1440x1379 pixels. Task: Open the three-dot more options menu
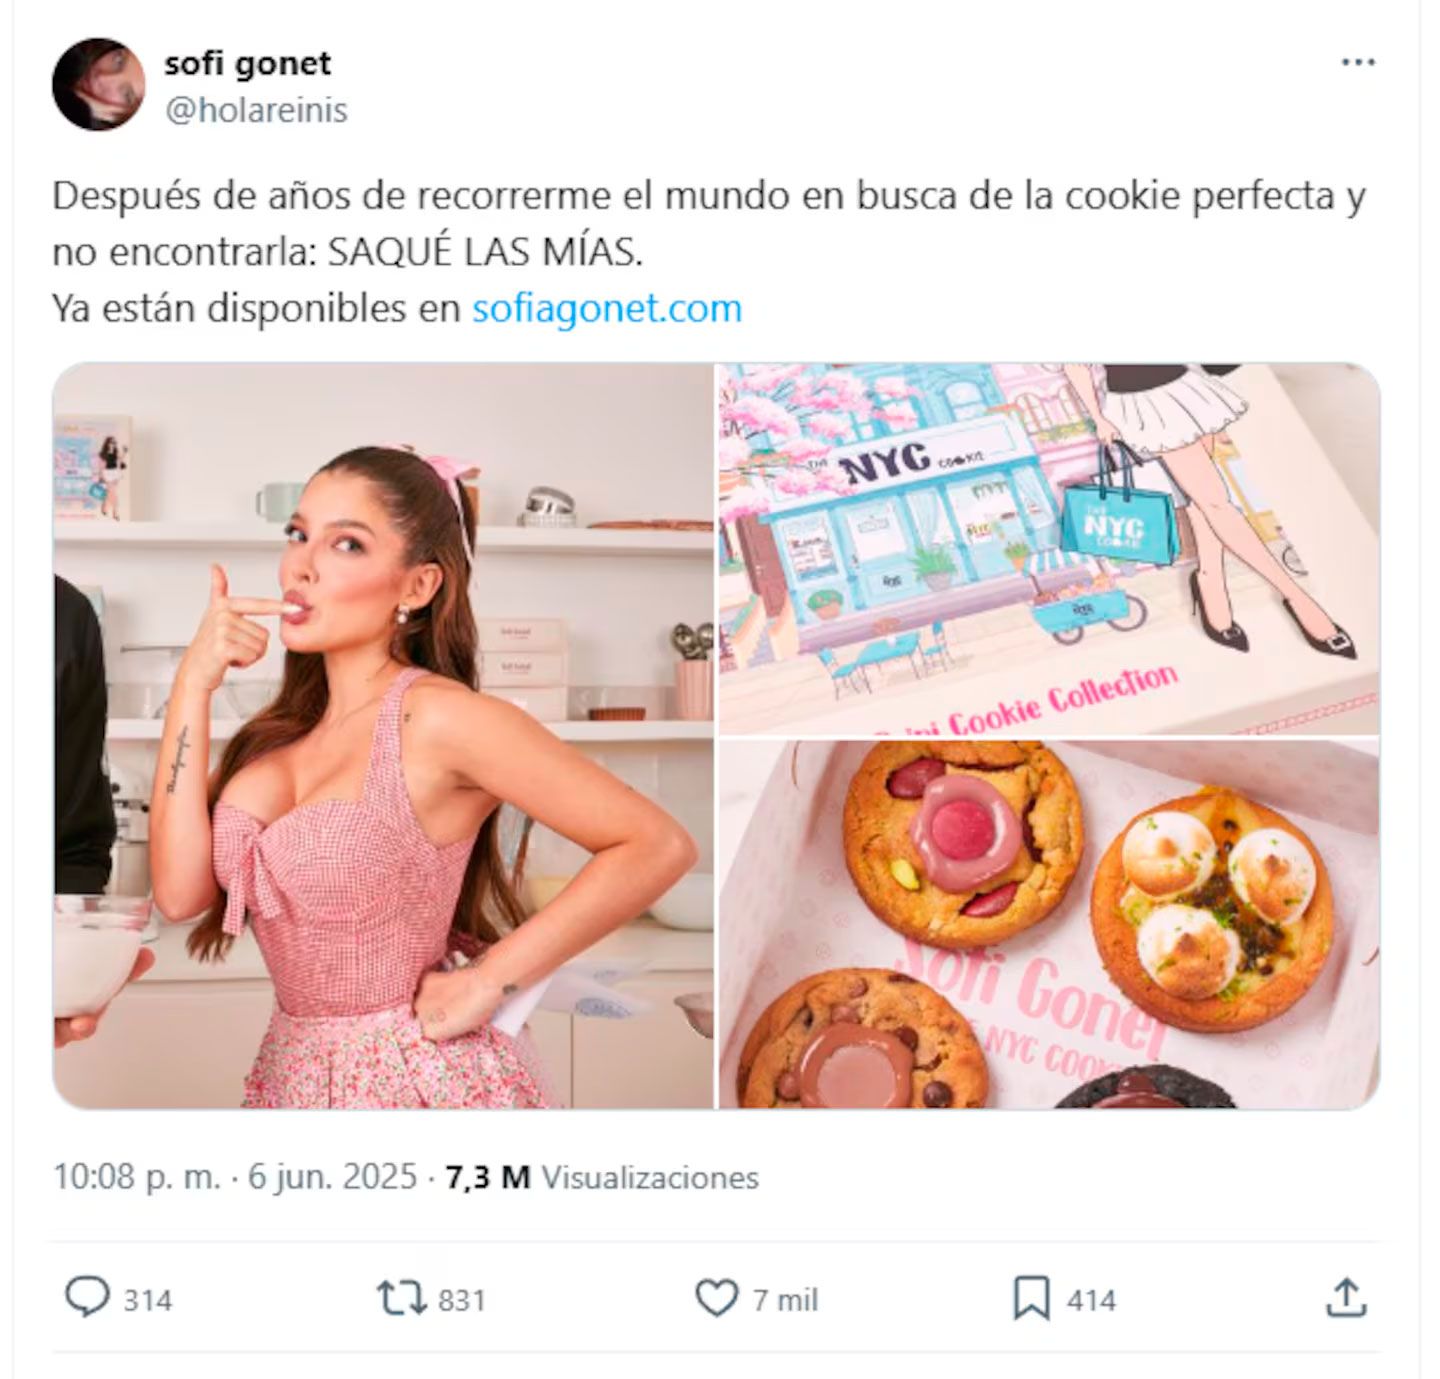pyautogui.click(x=1357, y=62)
